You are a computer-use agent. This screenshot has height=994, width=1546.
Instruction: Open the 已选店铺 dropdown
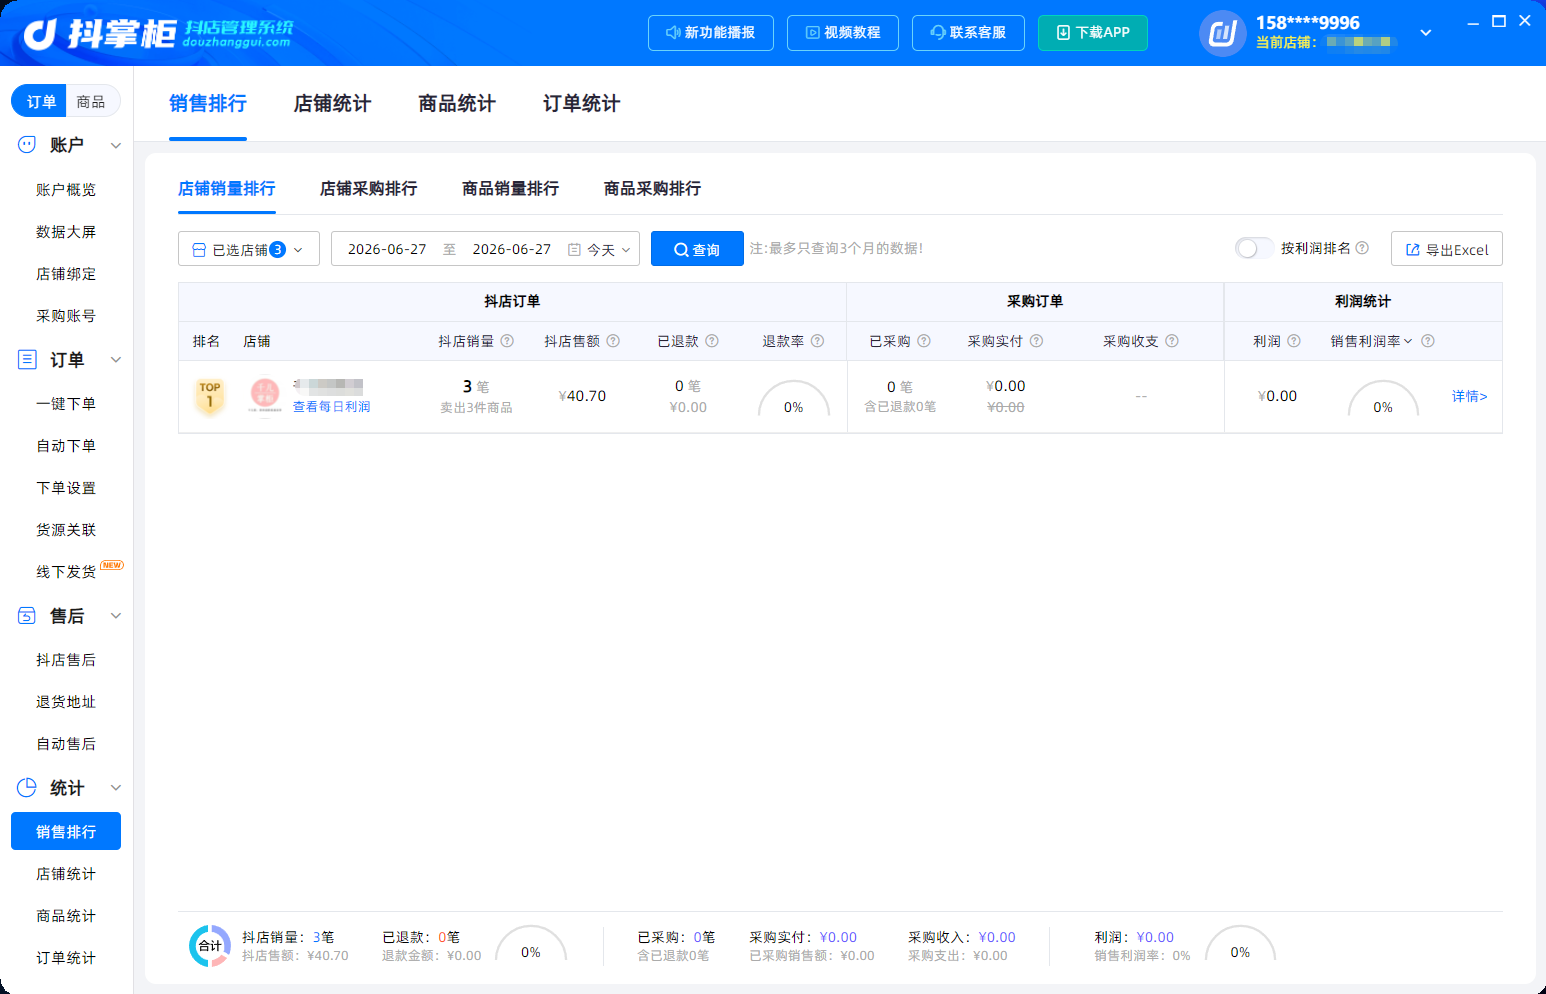[x=249, y=249]
